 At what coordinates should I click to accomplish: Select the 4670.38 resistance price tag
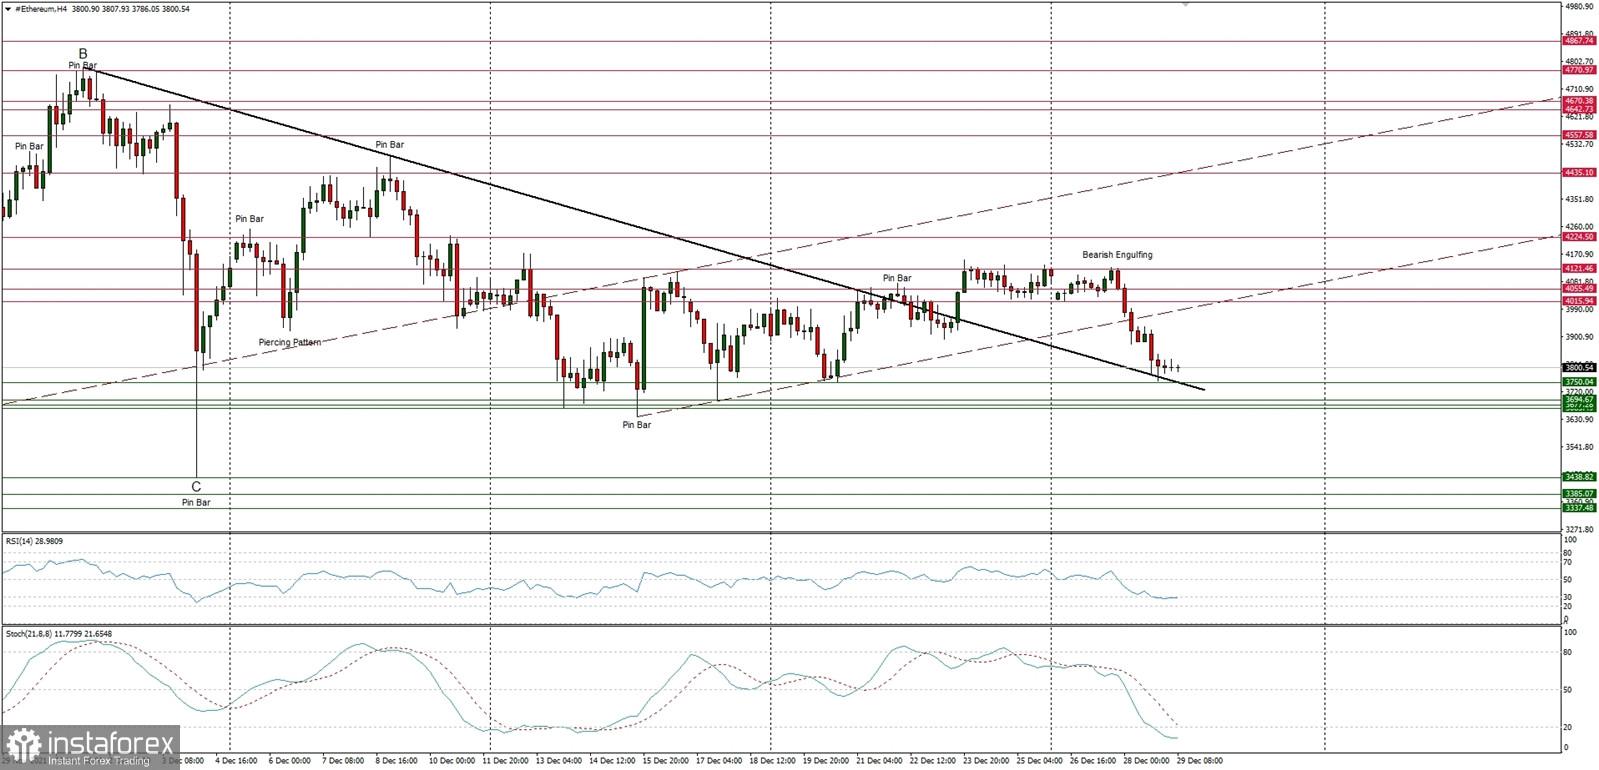click(x=1579, y=101)
